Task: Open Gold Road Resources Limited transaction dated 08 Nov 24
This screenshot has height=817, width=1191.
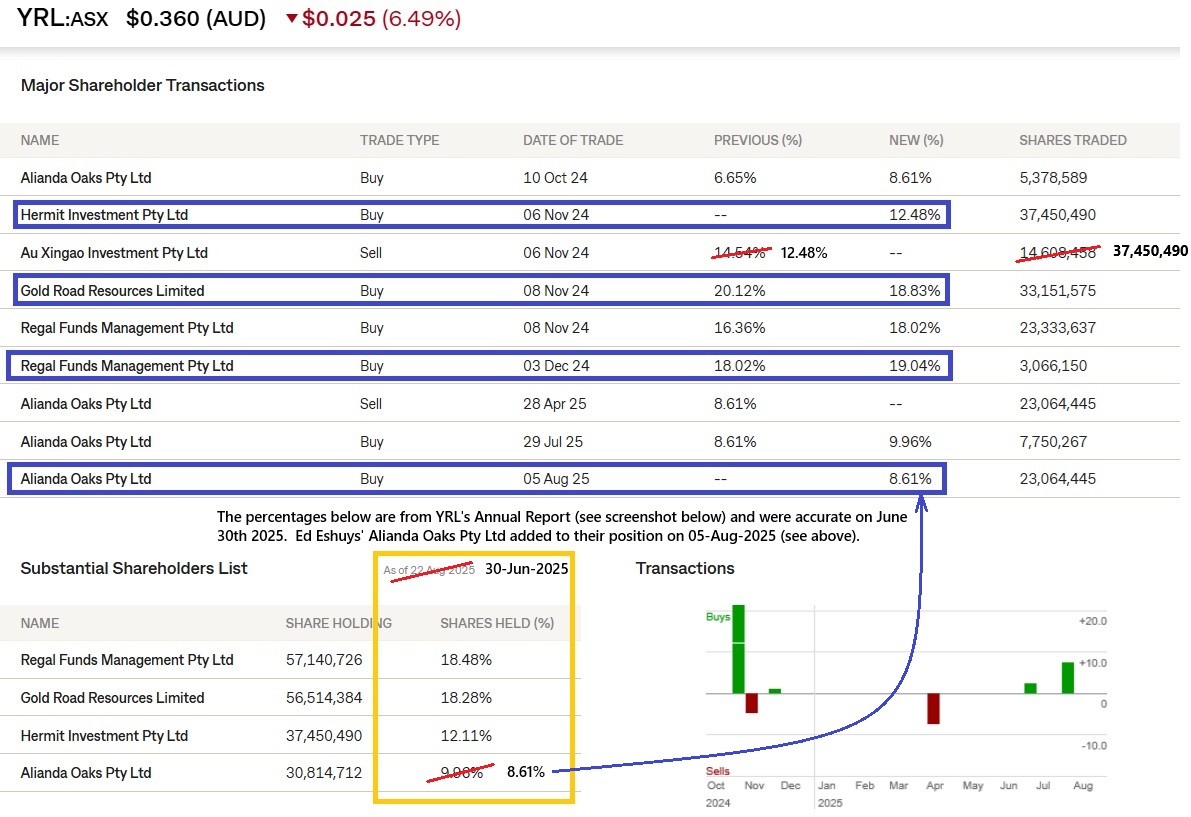Action: (112, 291)
